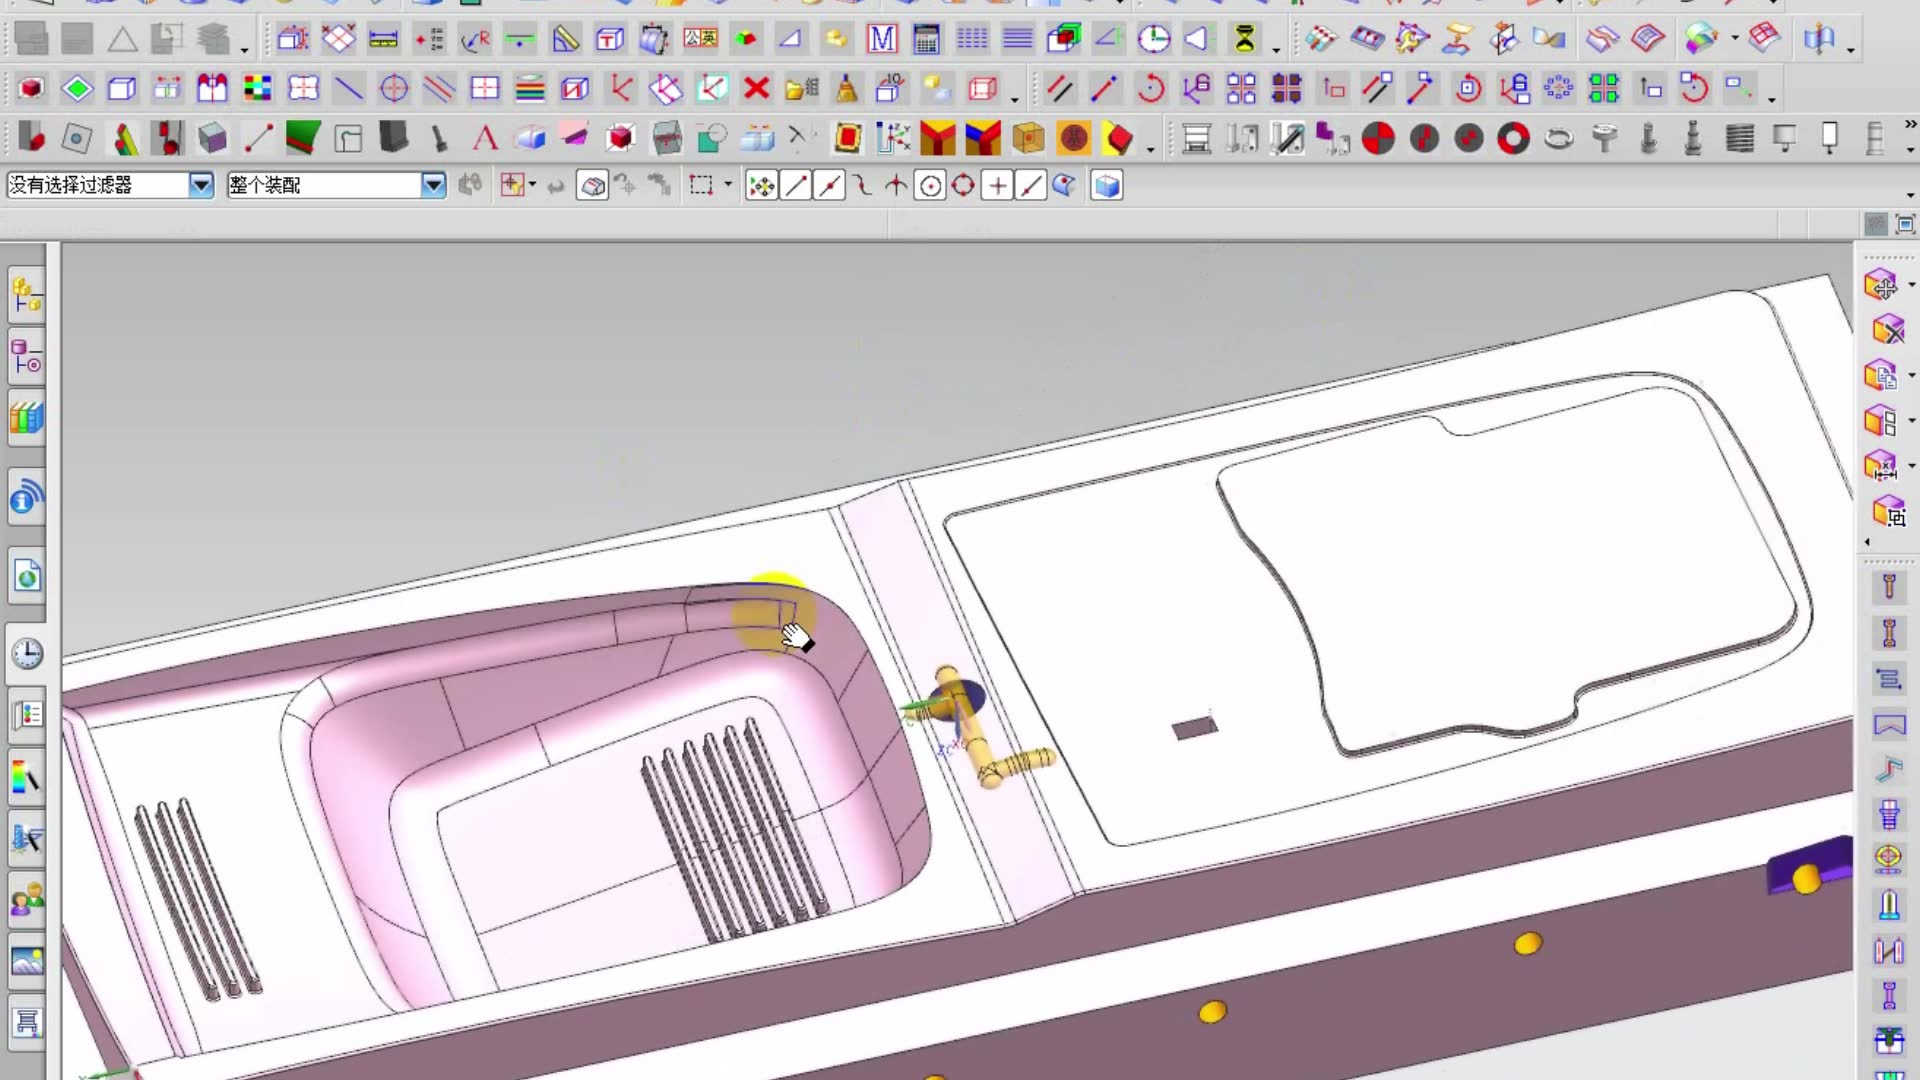Open the calculator tool icon

pyautogui.click(x=927, y=40)
